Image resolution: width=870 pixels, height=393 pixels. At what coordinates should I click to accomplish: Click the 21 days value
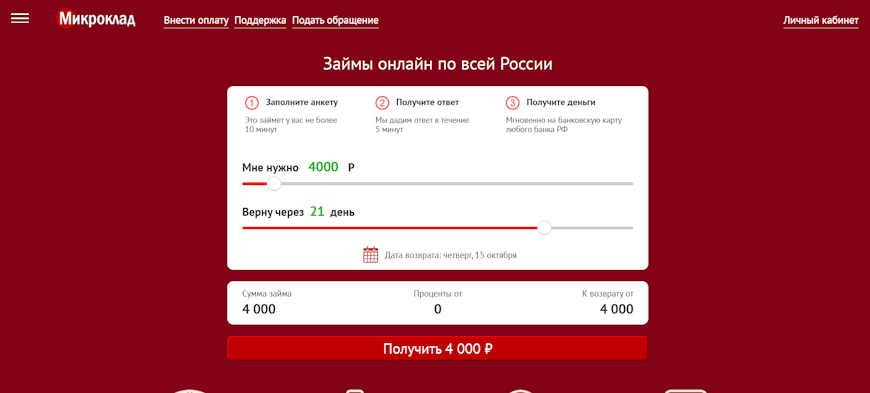pos(317,211)
